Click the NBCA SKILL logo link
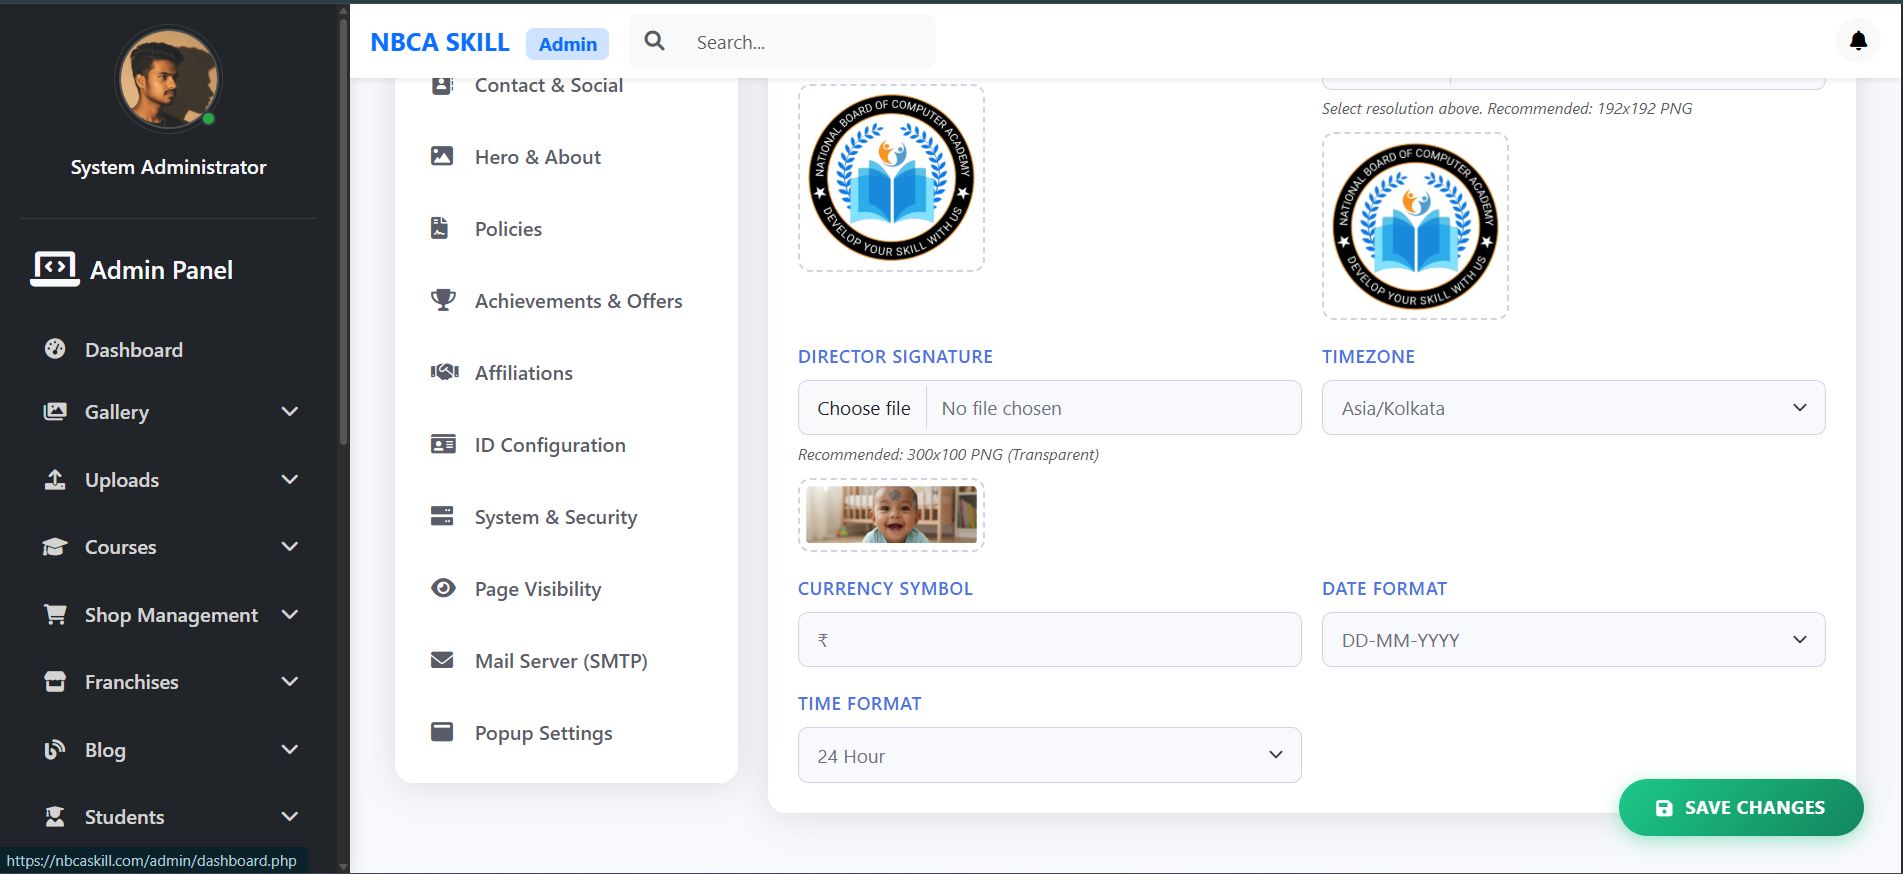Image resolution: width=1903 pixels, height=874 pixels. [440, 42]
